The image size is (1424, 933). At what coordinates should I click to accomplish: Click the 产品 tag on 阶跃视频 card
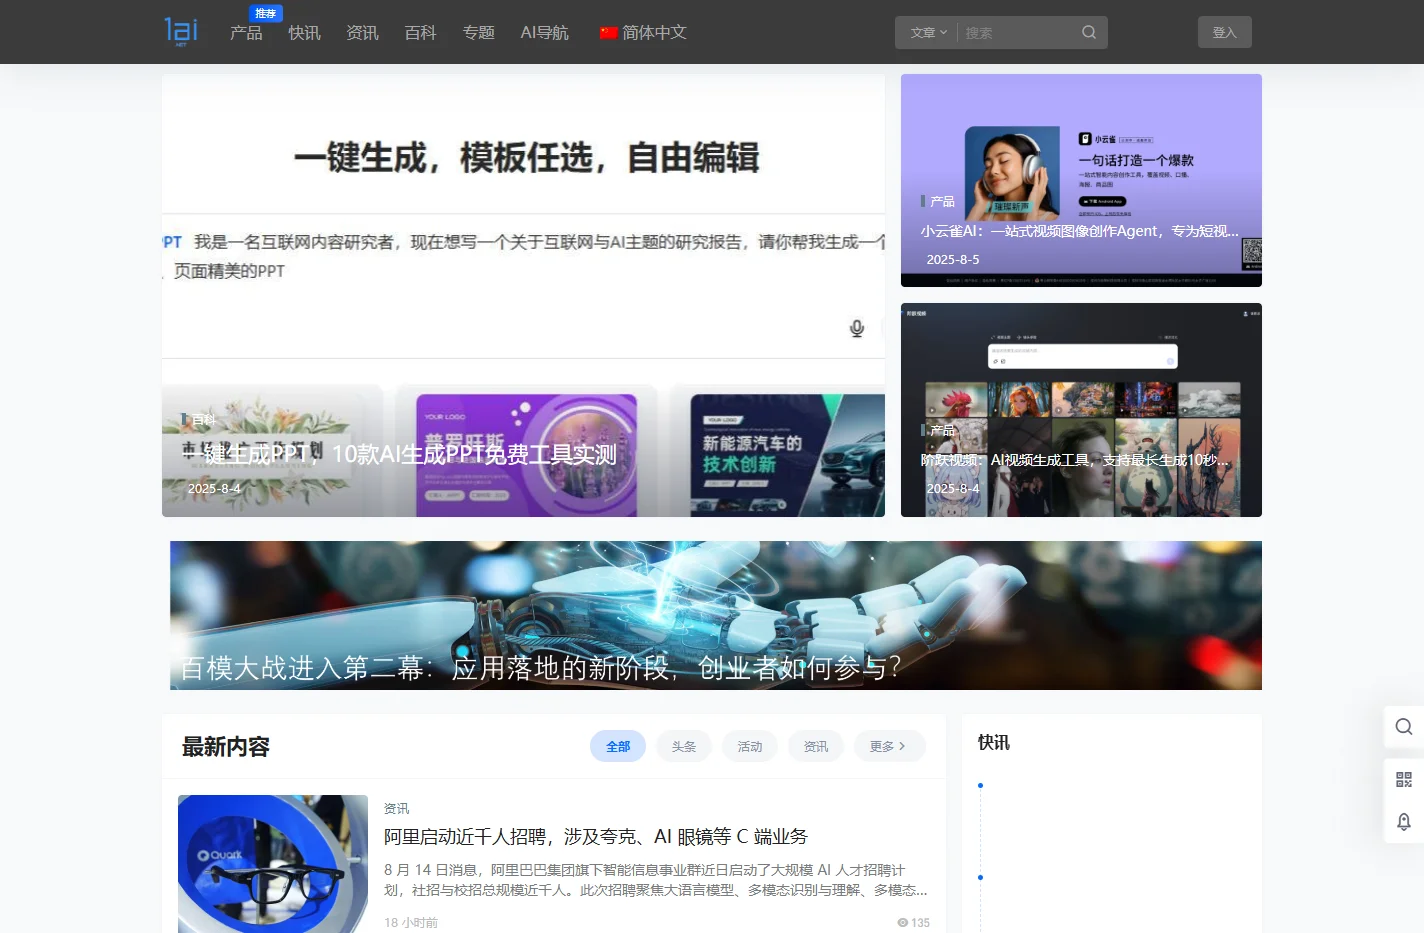pyautogui.click(x=942, y=430)
